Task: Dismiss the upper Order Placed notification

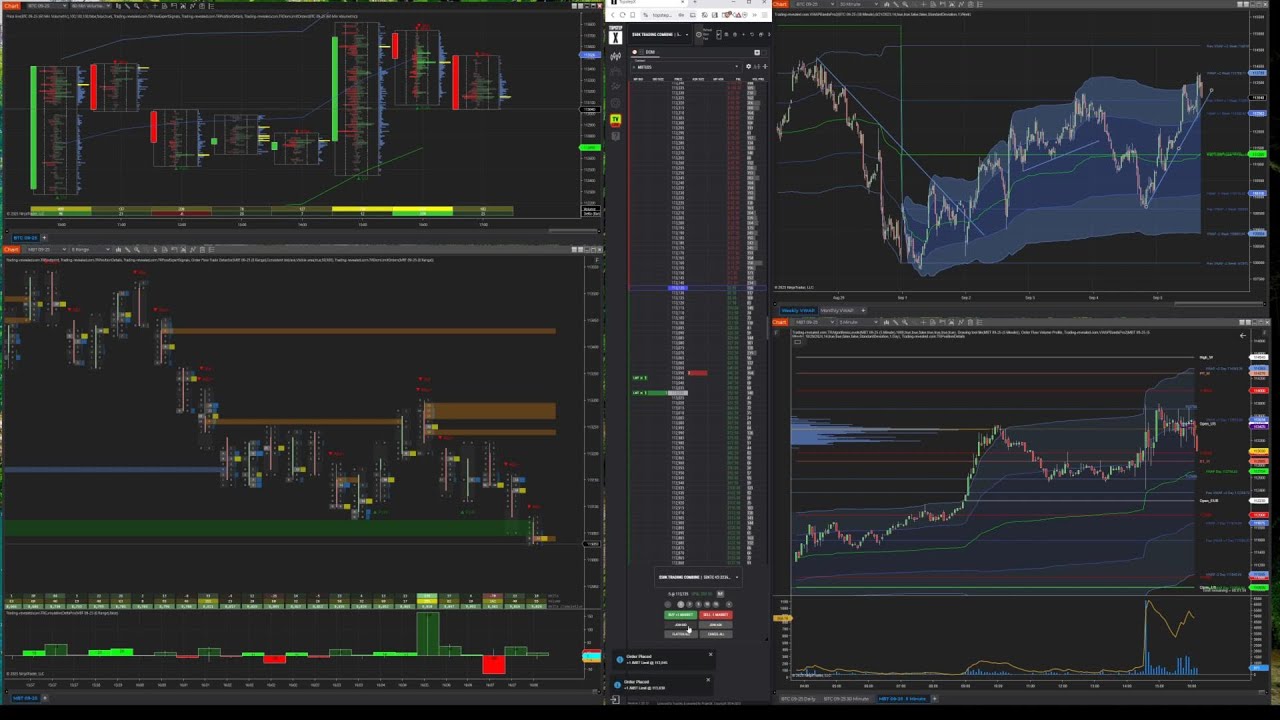Action: click(710, 654)
